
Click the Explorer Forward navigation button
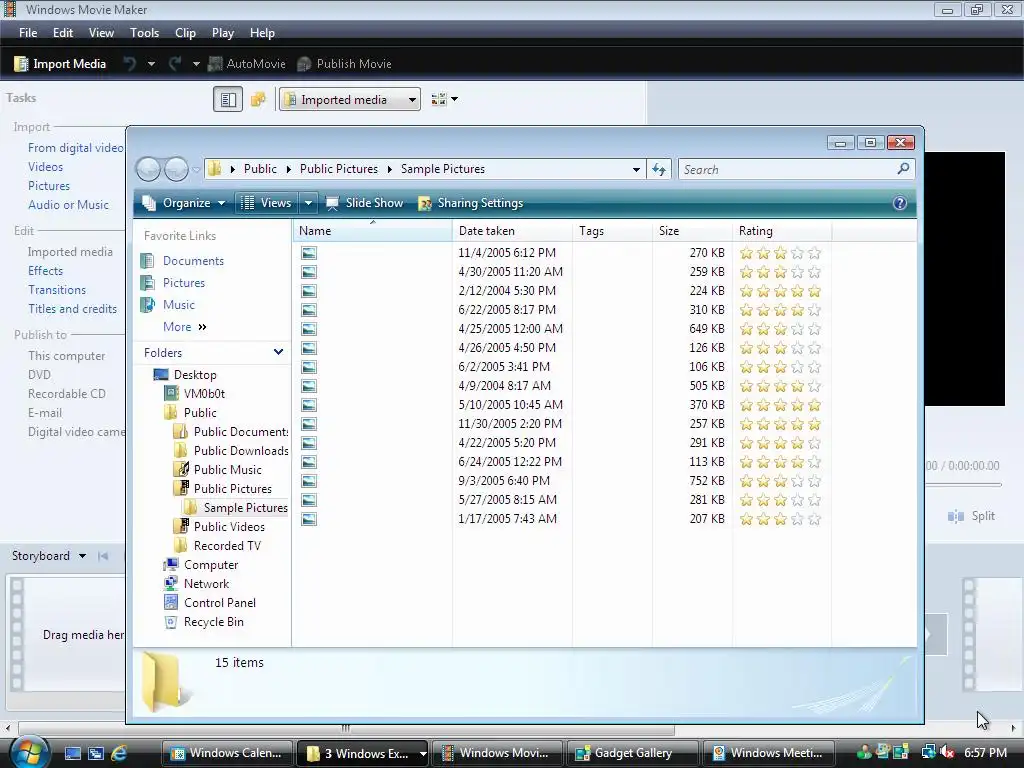176,169
